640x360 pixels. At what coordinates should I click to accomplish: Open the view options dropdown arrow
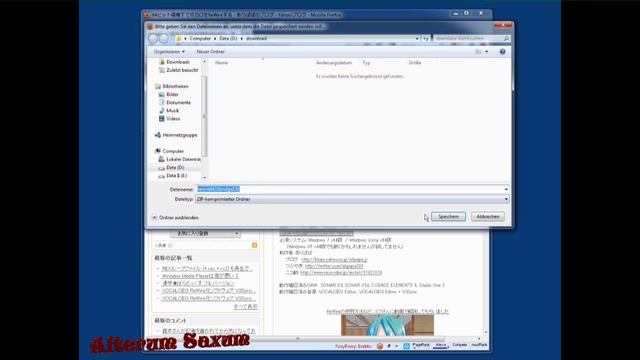point(486,52)
